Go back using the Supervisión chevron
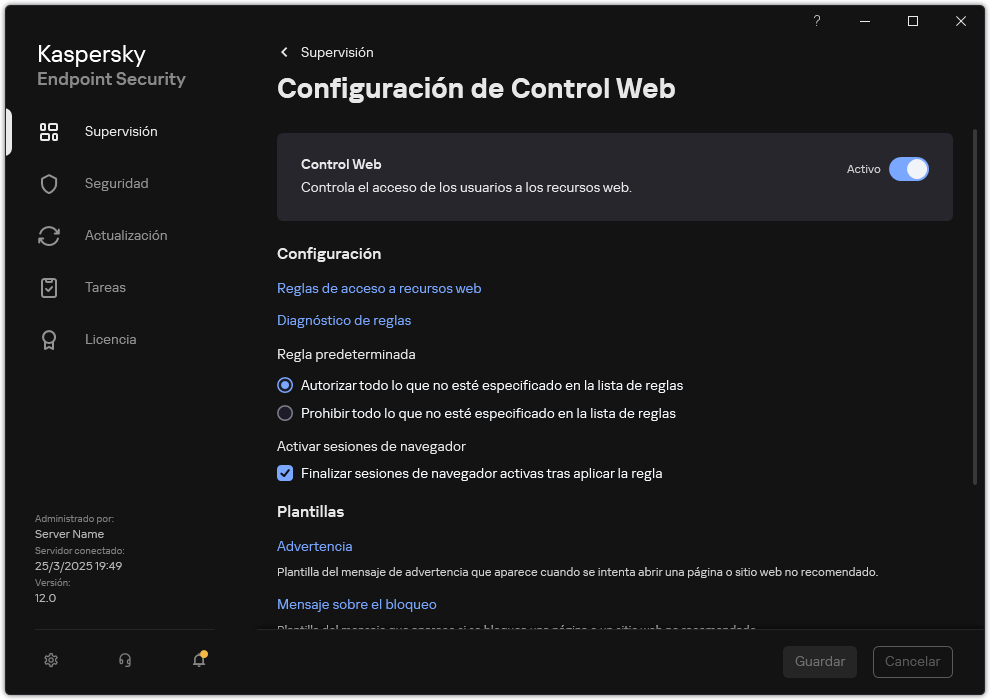Image resolution: width=990 pixels, height=700 pixels. pos(284,52)
